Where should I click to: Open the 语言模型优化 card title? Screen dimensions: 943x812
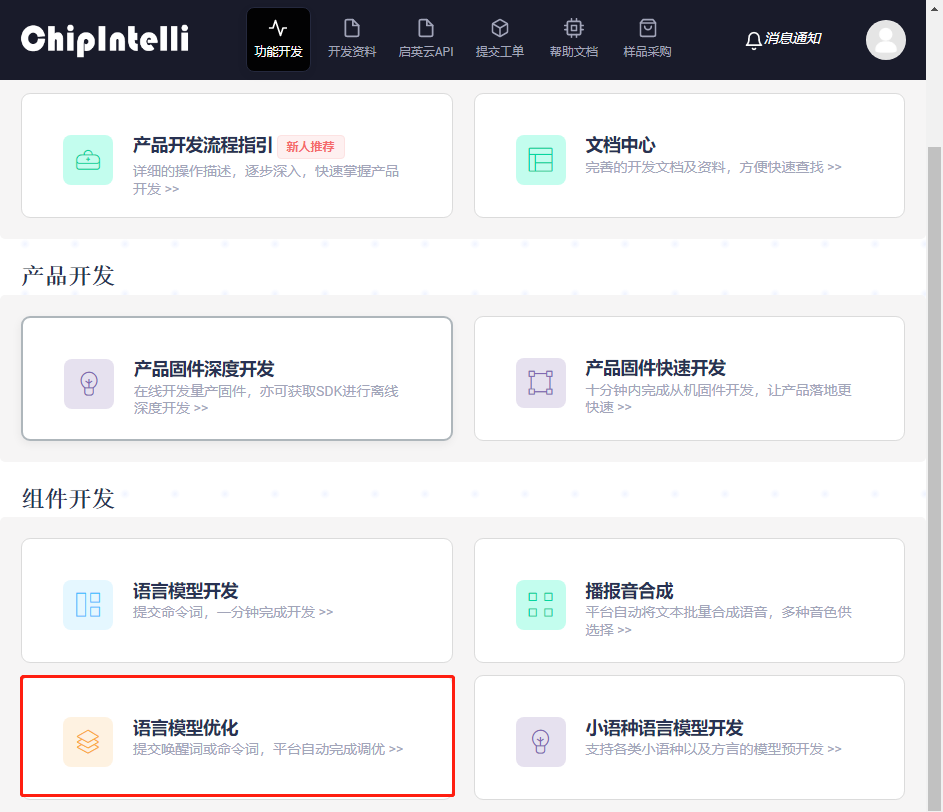(x=186, y=728)
